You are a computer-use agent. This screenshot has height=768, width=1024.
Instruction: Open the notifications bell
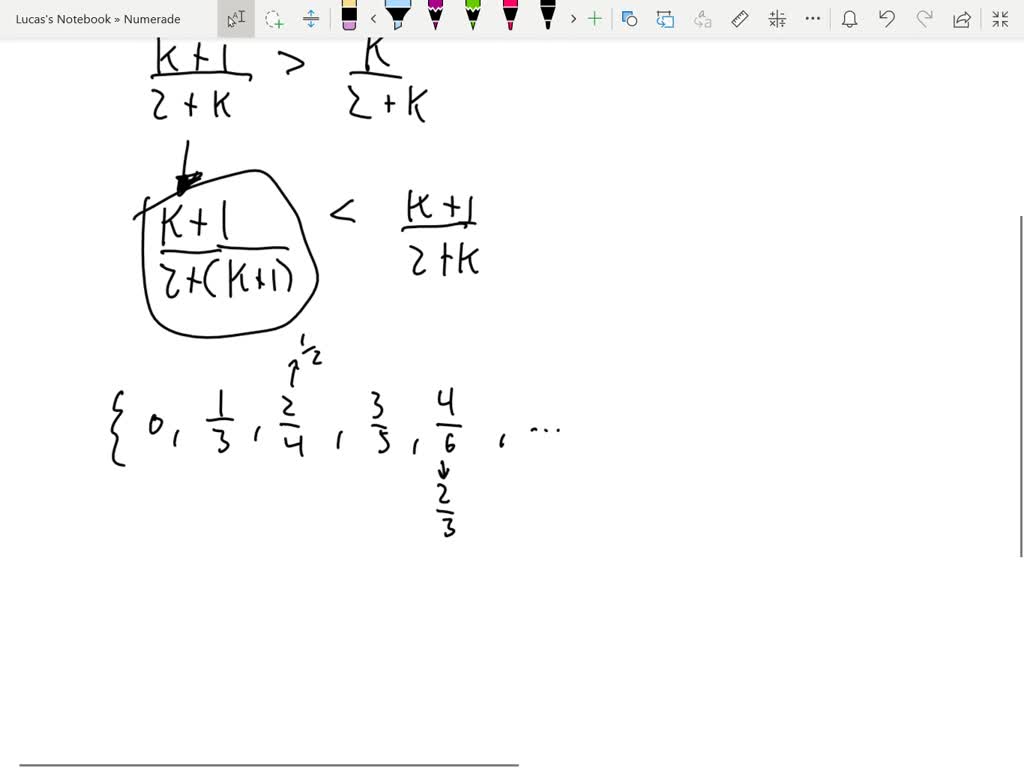849,18
